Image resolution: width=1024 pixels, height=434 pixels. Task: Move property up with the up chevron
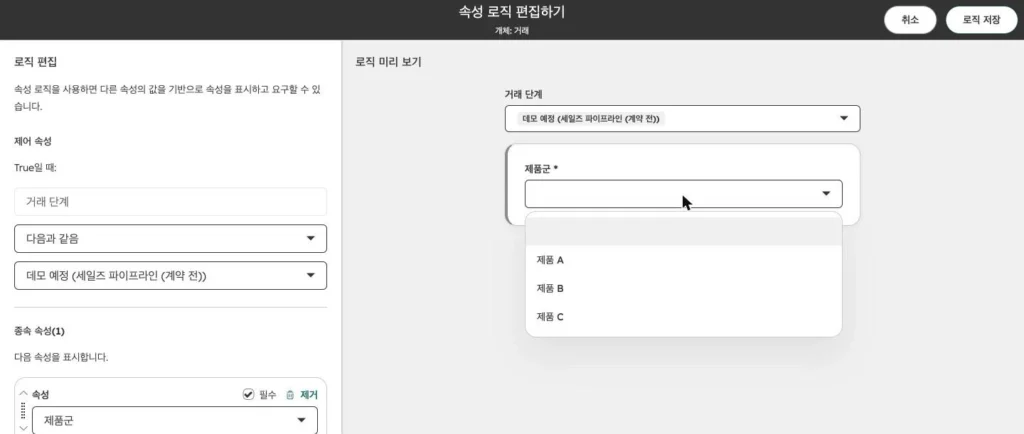point(23,394)
